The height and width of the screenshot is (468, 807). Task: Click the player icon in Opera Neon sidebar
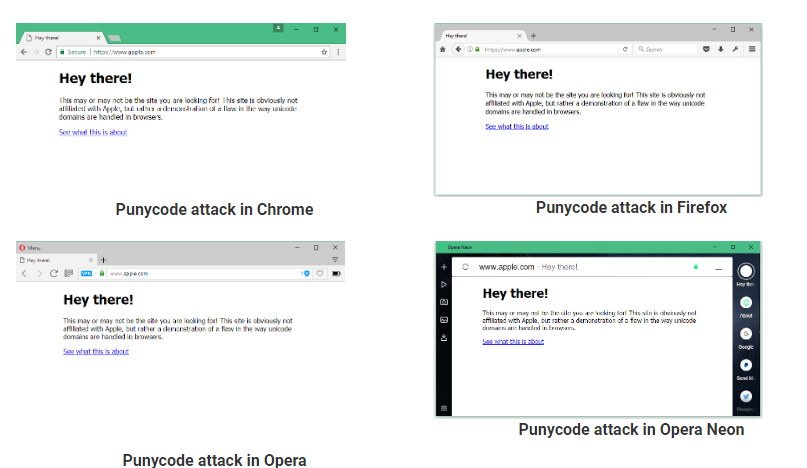tap(444, 284)
